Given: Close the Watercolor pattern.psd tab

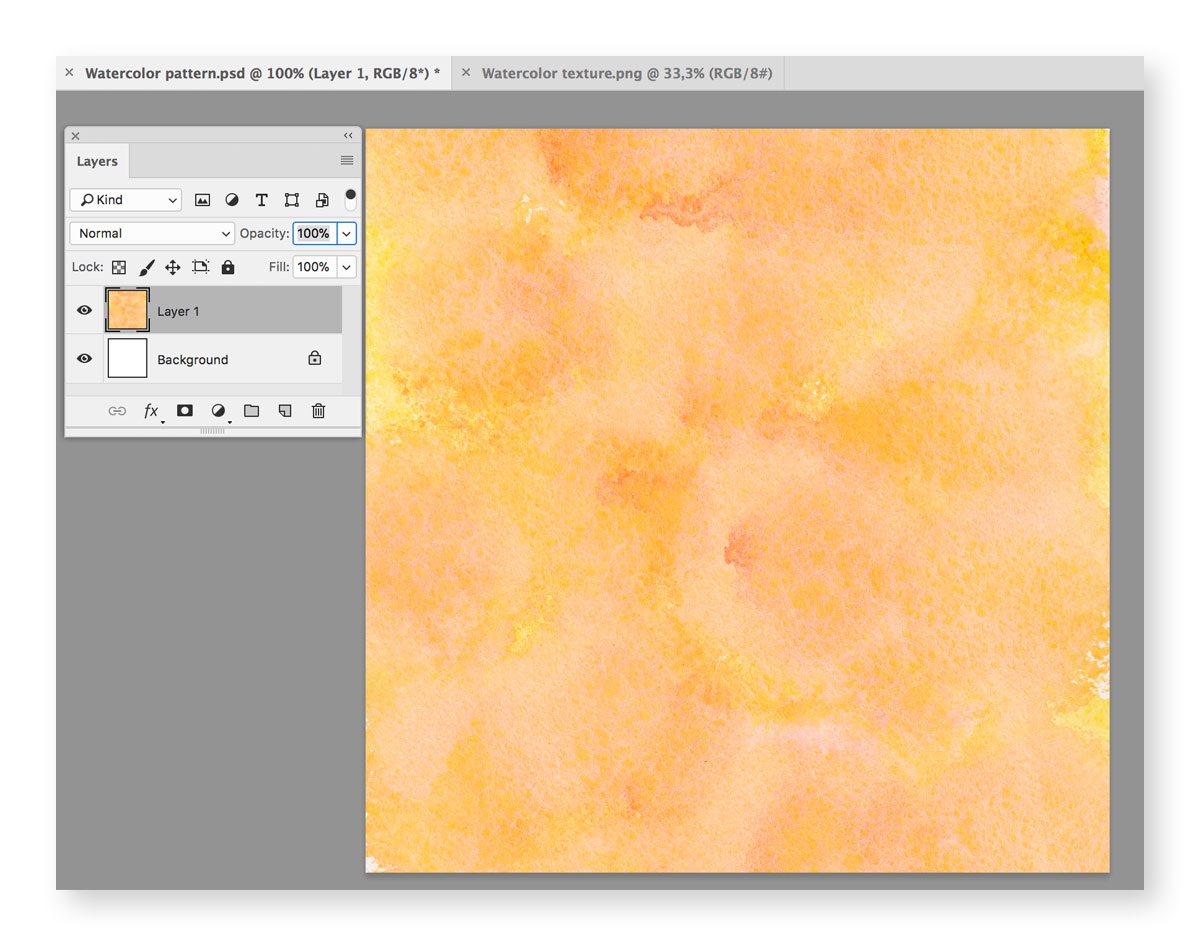Looking at the screenshot, I should click(69, 72).
